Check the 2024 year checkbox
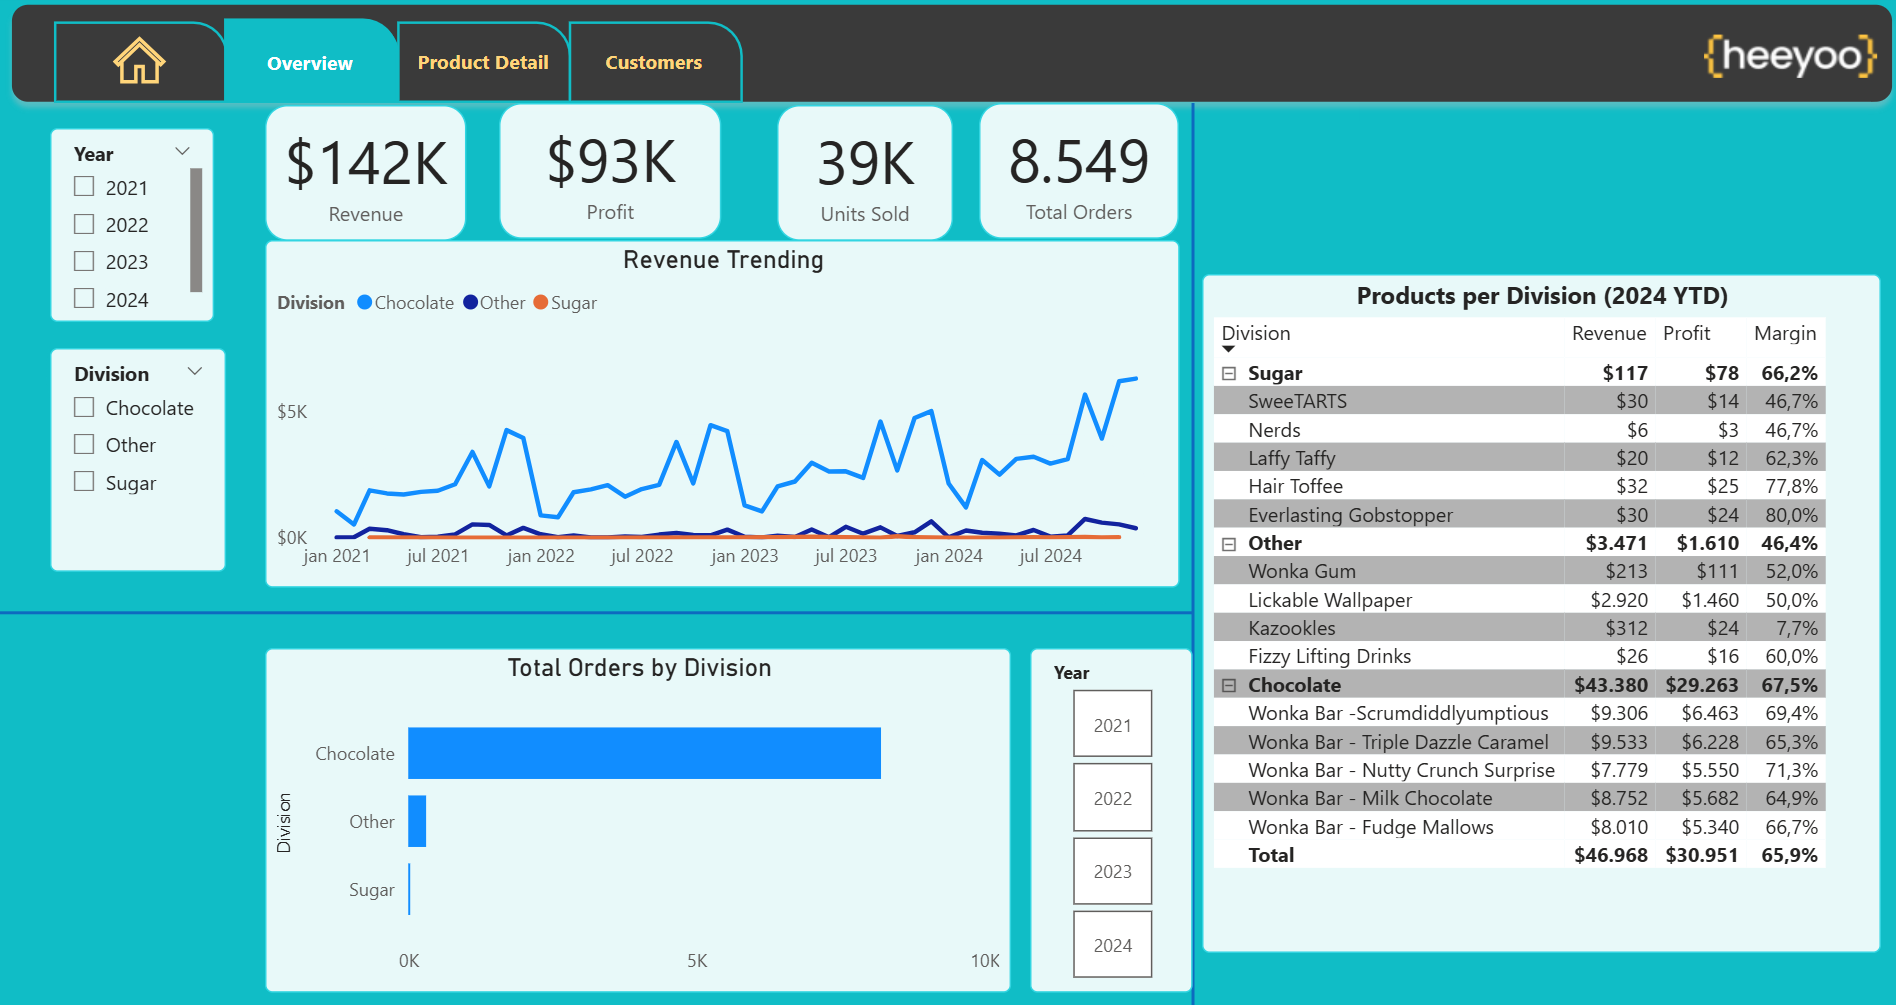This screenshot has width=1896, height=1005. 84,299
